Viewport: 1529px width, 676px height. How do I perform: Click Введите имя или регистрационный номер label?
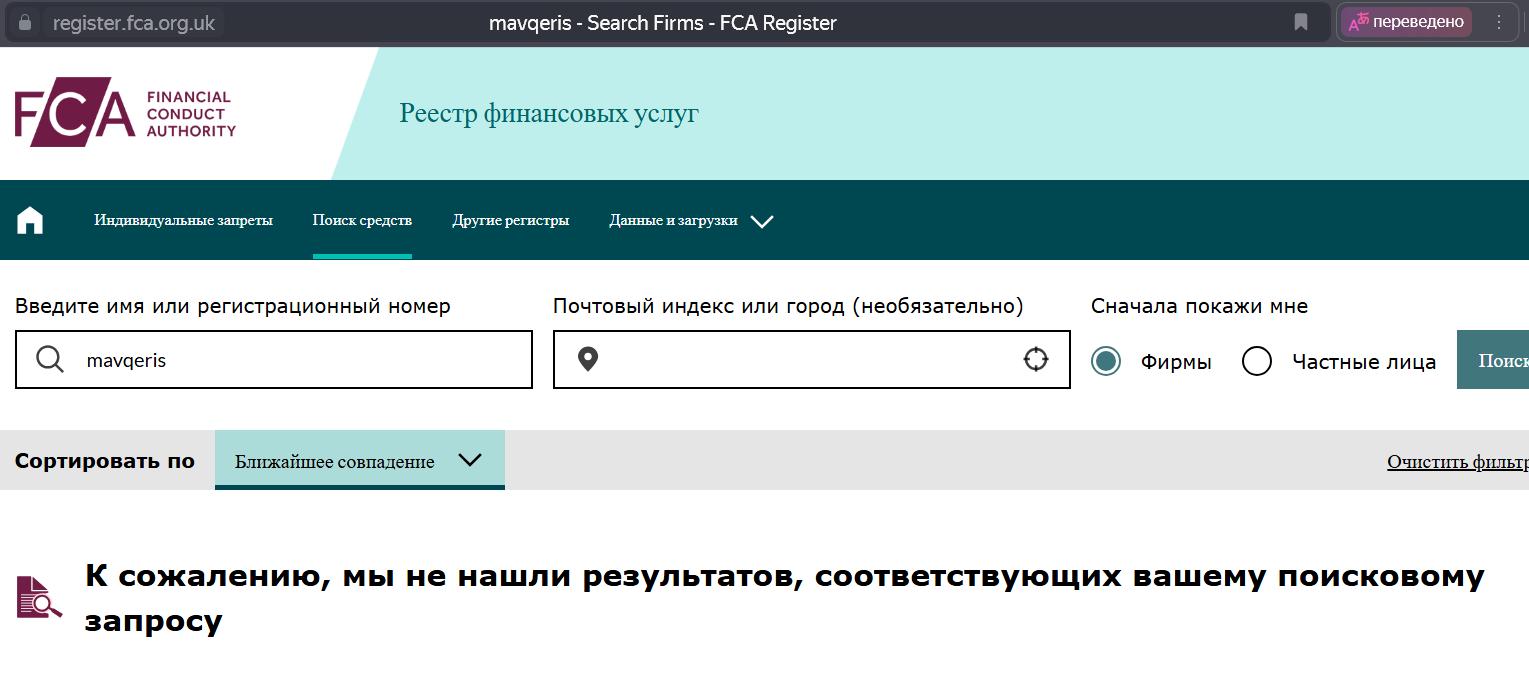click(x=233, y=306)
